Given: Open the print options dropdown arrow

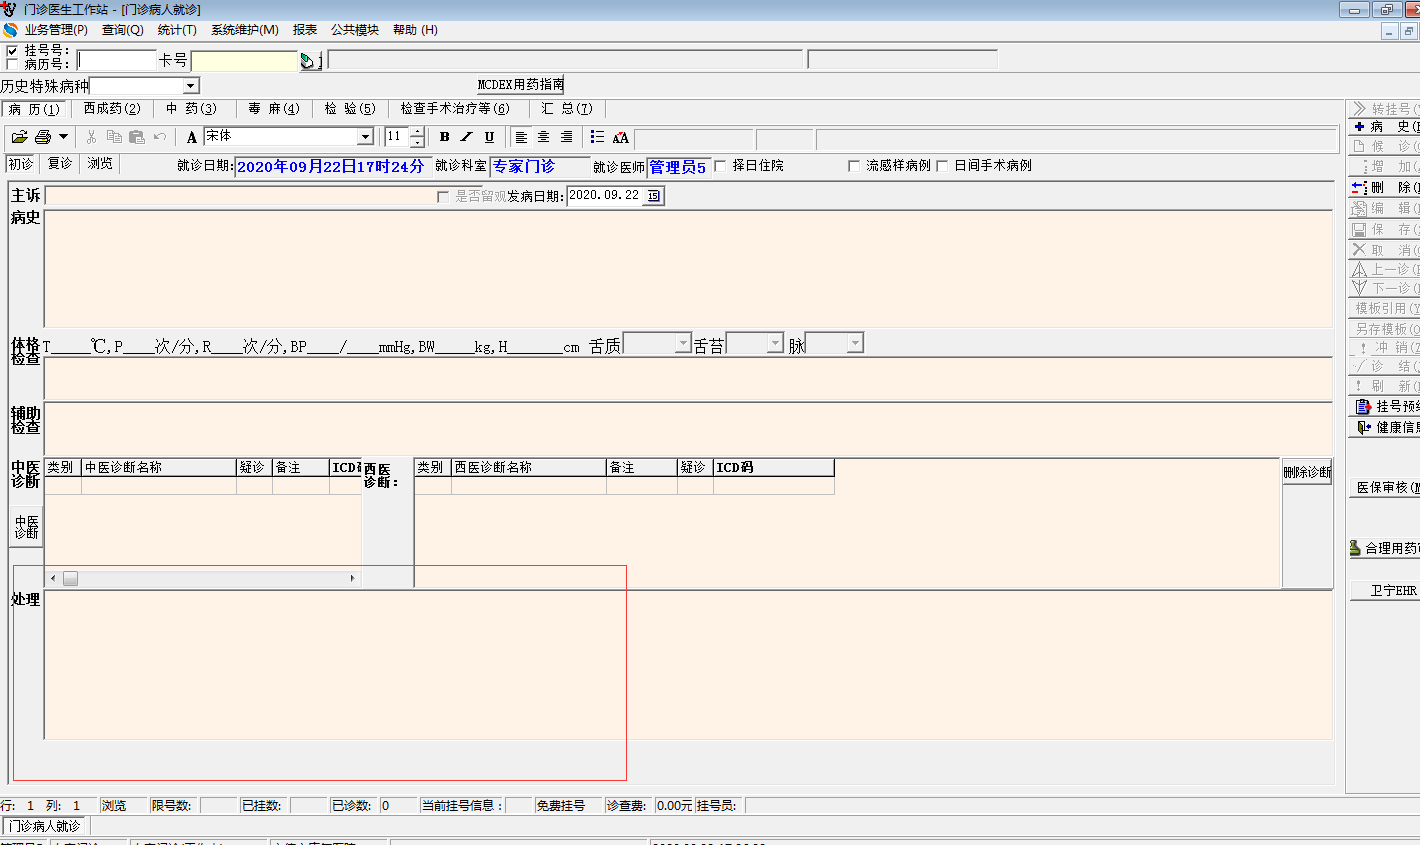Looking at the screenshot, I should tap(63, 137).
